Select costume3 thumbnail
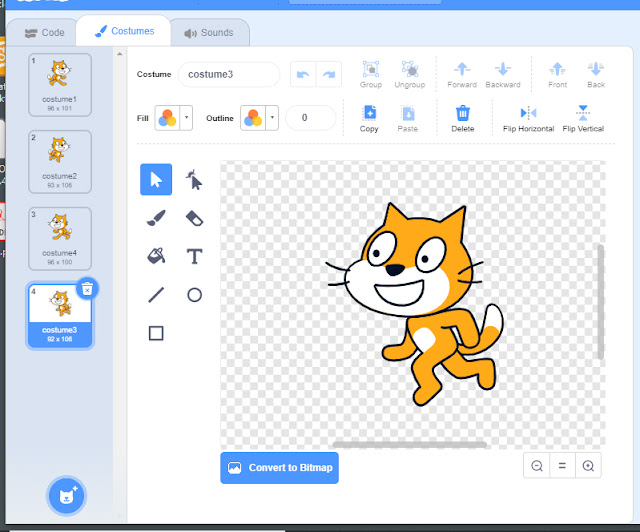 (60, 316)
